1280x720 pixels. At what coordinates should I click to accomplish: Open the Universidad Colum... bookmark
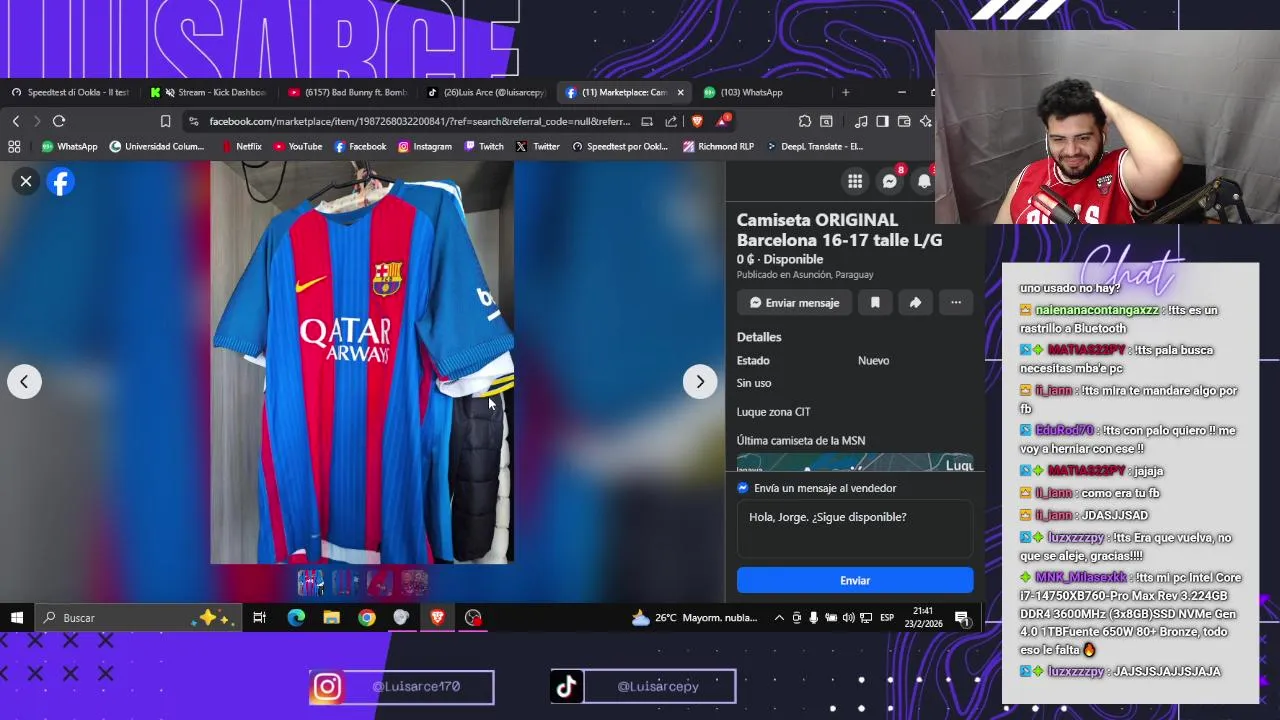click(156, 146)
